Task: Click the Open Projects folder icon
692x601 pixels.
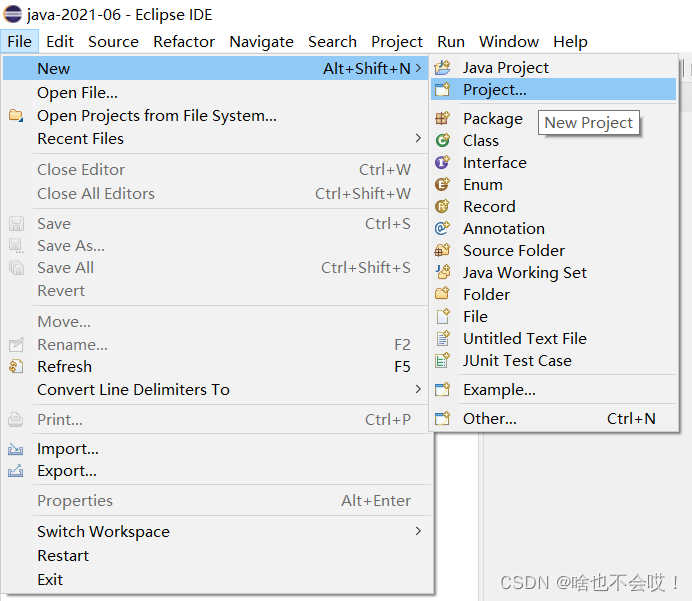Action: 16,116
